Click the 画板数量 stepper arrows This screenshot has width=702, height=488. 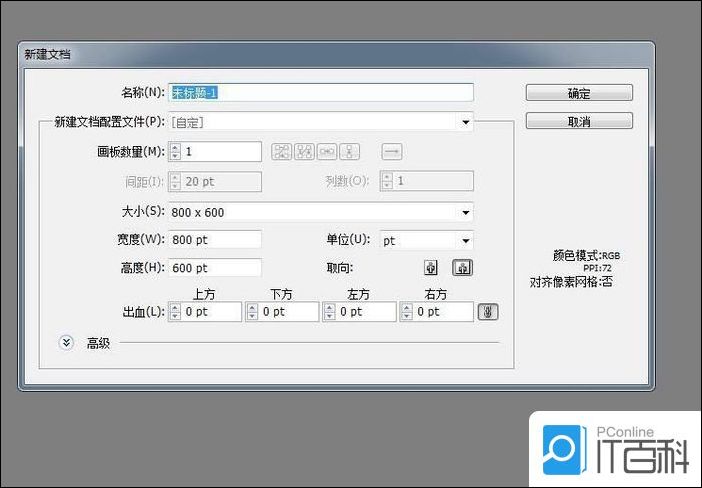click(x=175, y=152)
